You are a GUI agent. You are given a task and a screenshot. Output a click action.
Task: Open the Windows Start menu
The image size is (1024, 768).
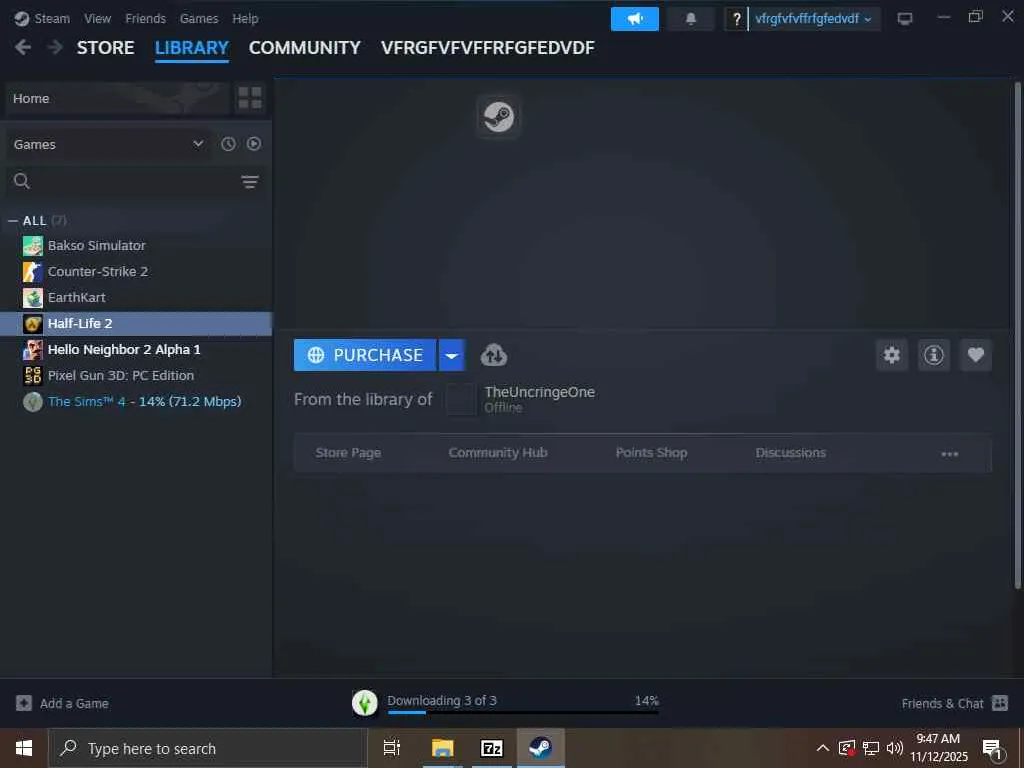tap(24, 748)
